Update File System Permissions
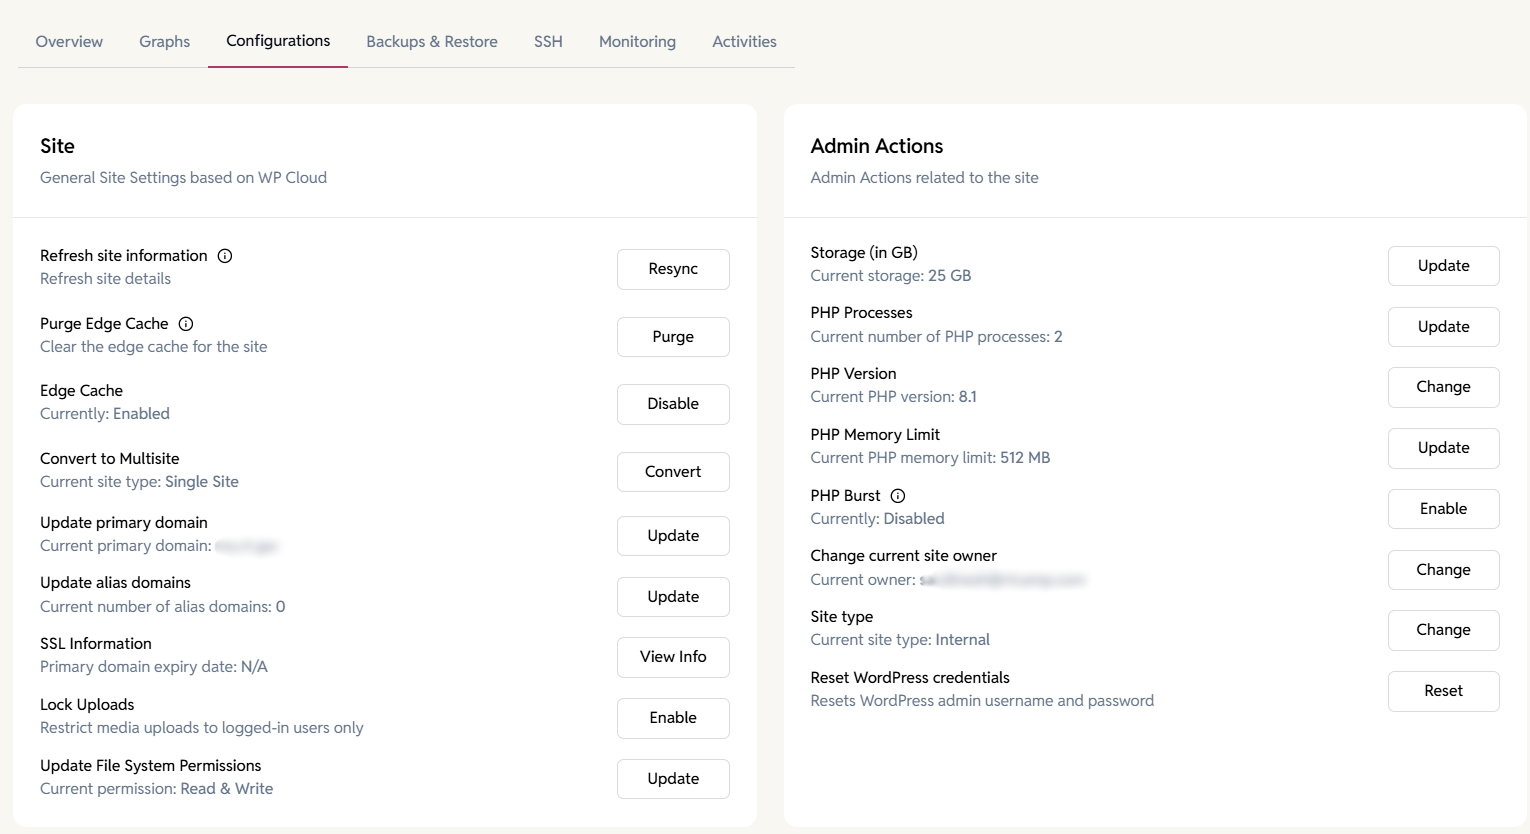This screenshot has height=834, width=1530. coord(673,779)
